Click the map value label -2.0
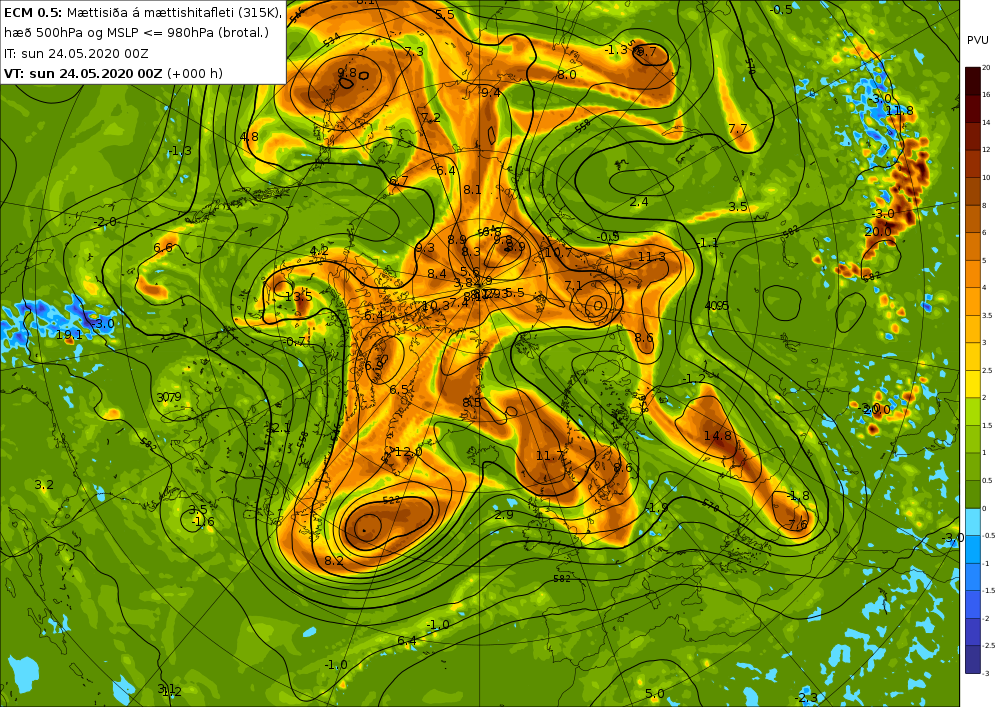This screenshot has width=1000, height=707. click(x=105, y=222)
